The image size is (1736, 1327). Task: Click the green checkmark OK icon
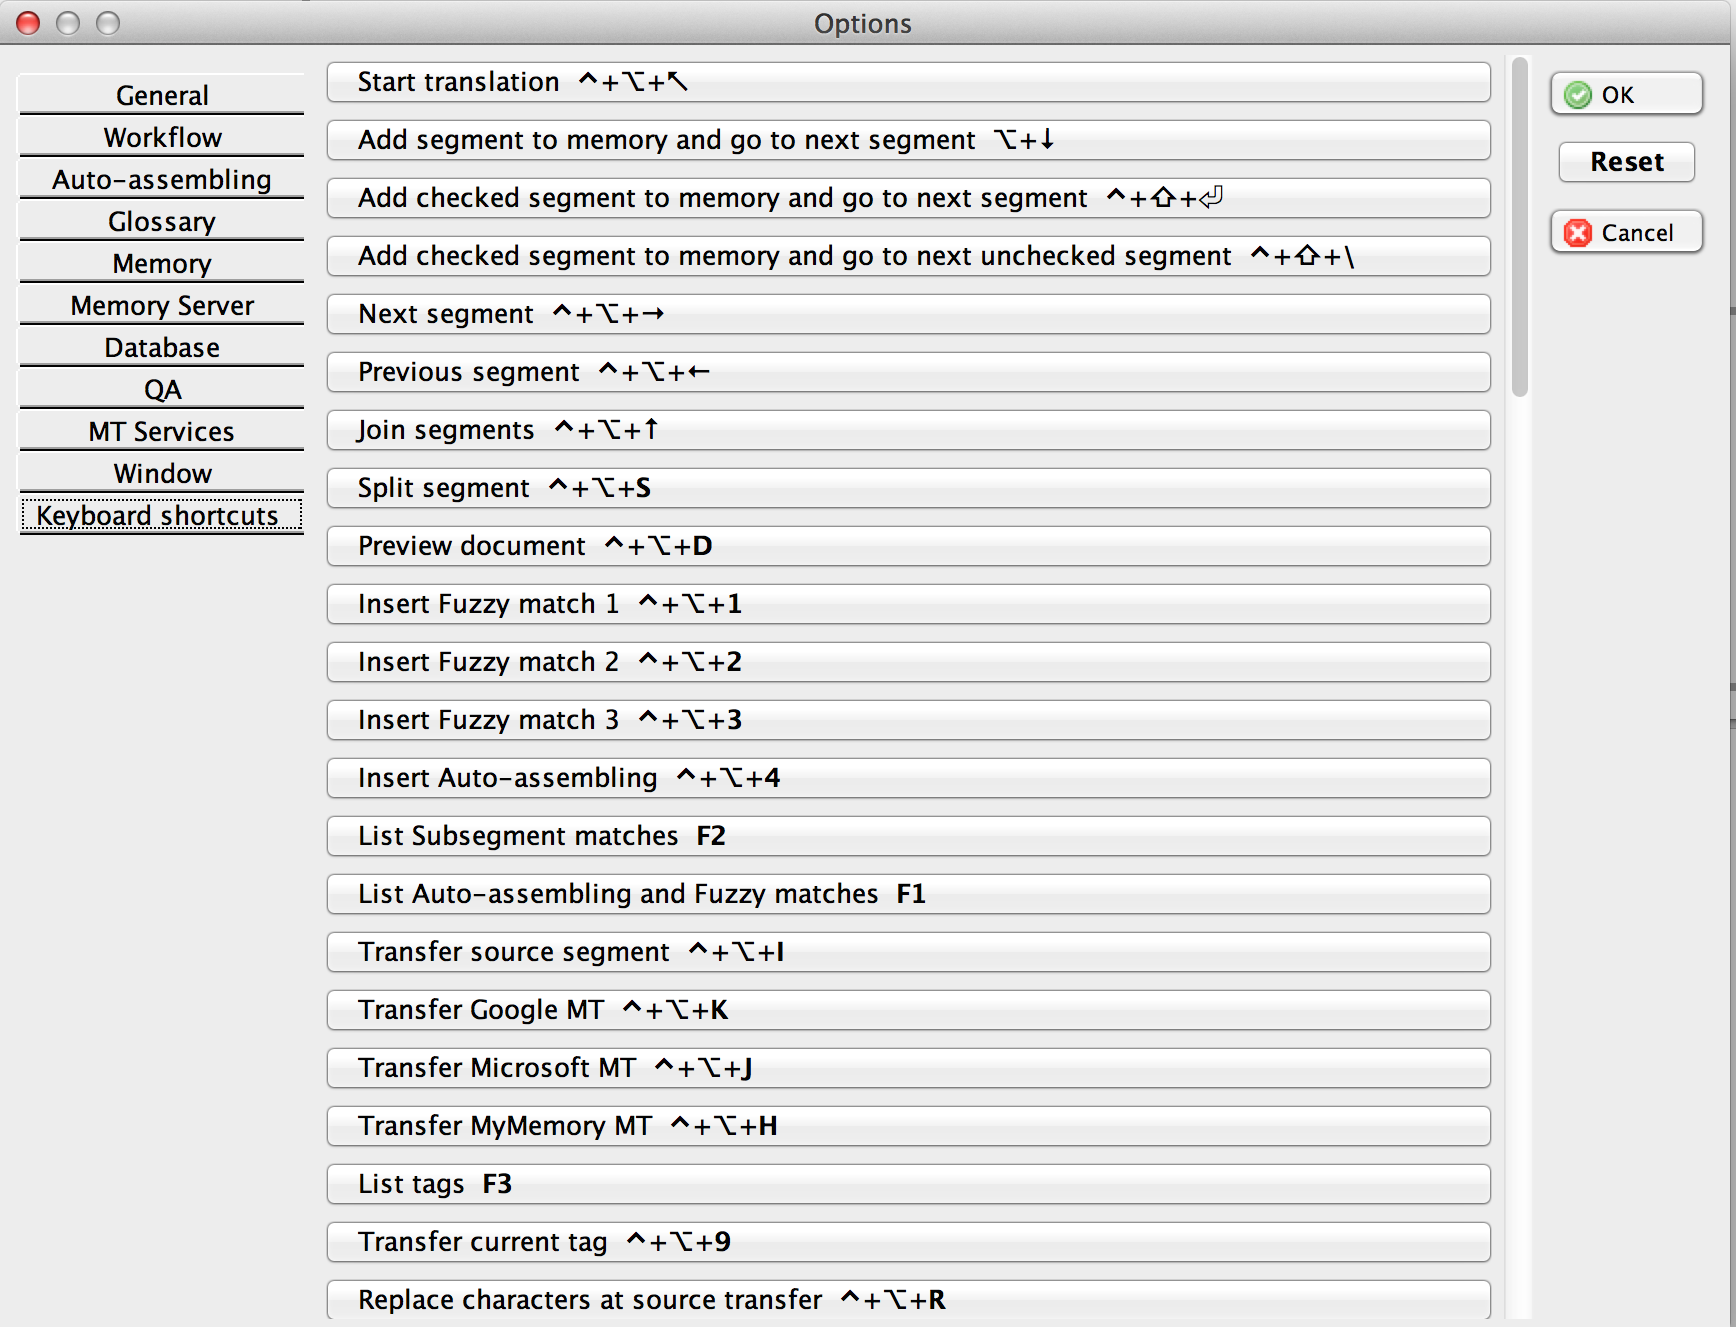coord(1578,95)
